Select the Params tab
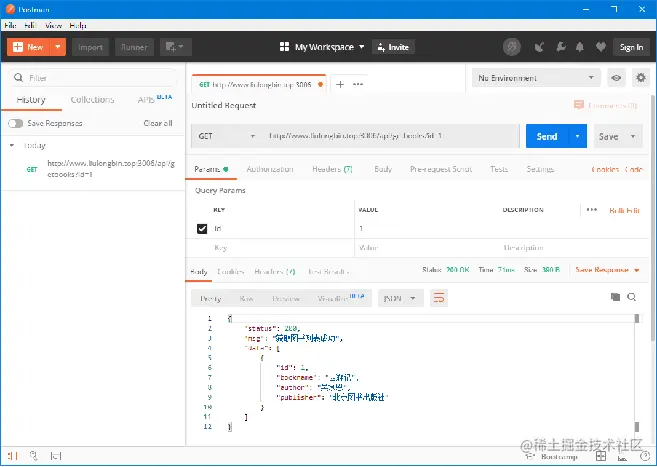Viewport: 657px width, 467px height. click(x=211, y=169)
